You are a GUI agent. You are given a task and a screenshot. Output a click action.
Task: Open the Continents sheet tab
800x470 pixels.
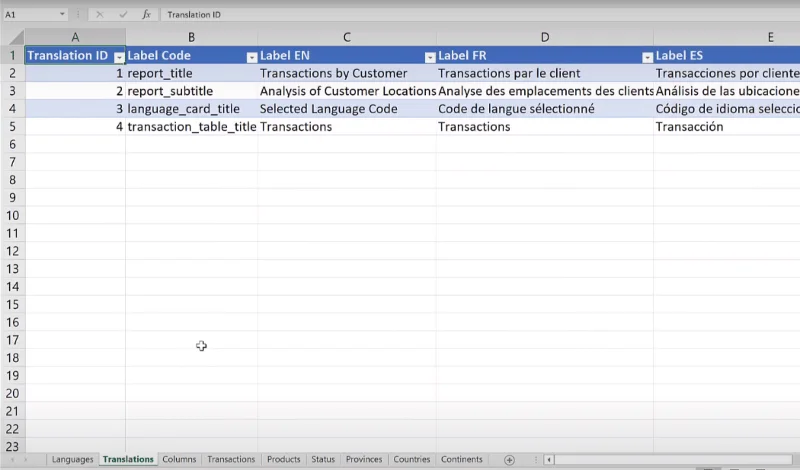coord(462,459)
